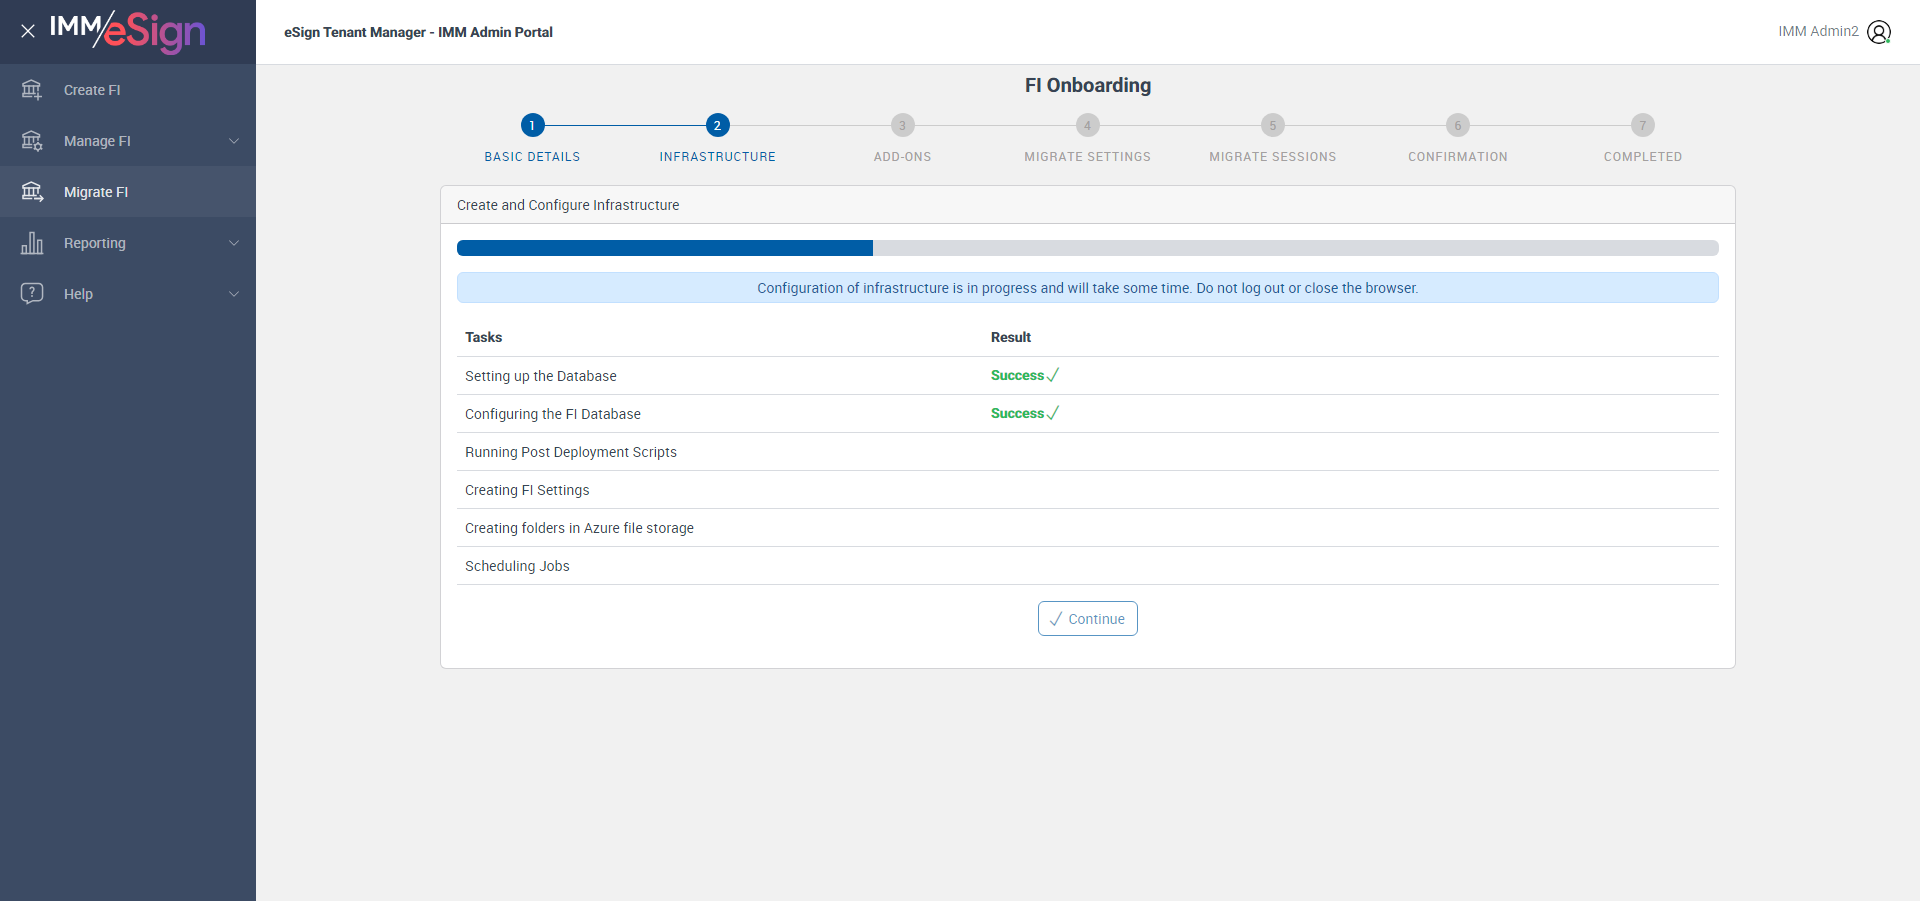Select step 4 Migrate Settings

coord(1087,125)
